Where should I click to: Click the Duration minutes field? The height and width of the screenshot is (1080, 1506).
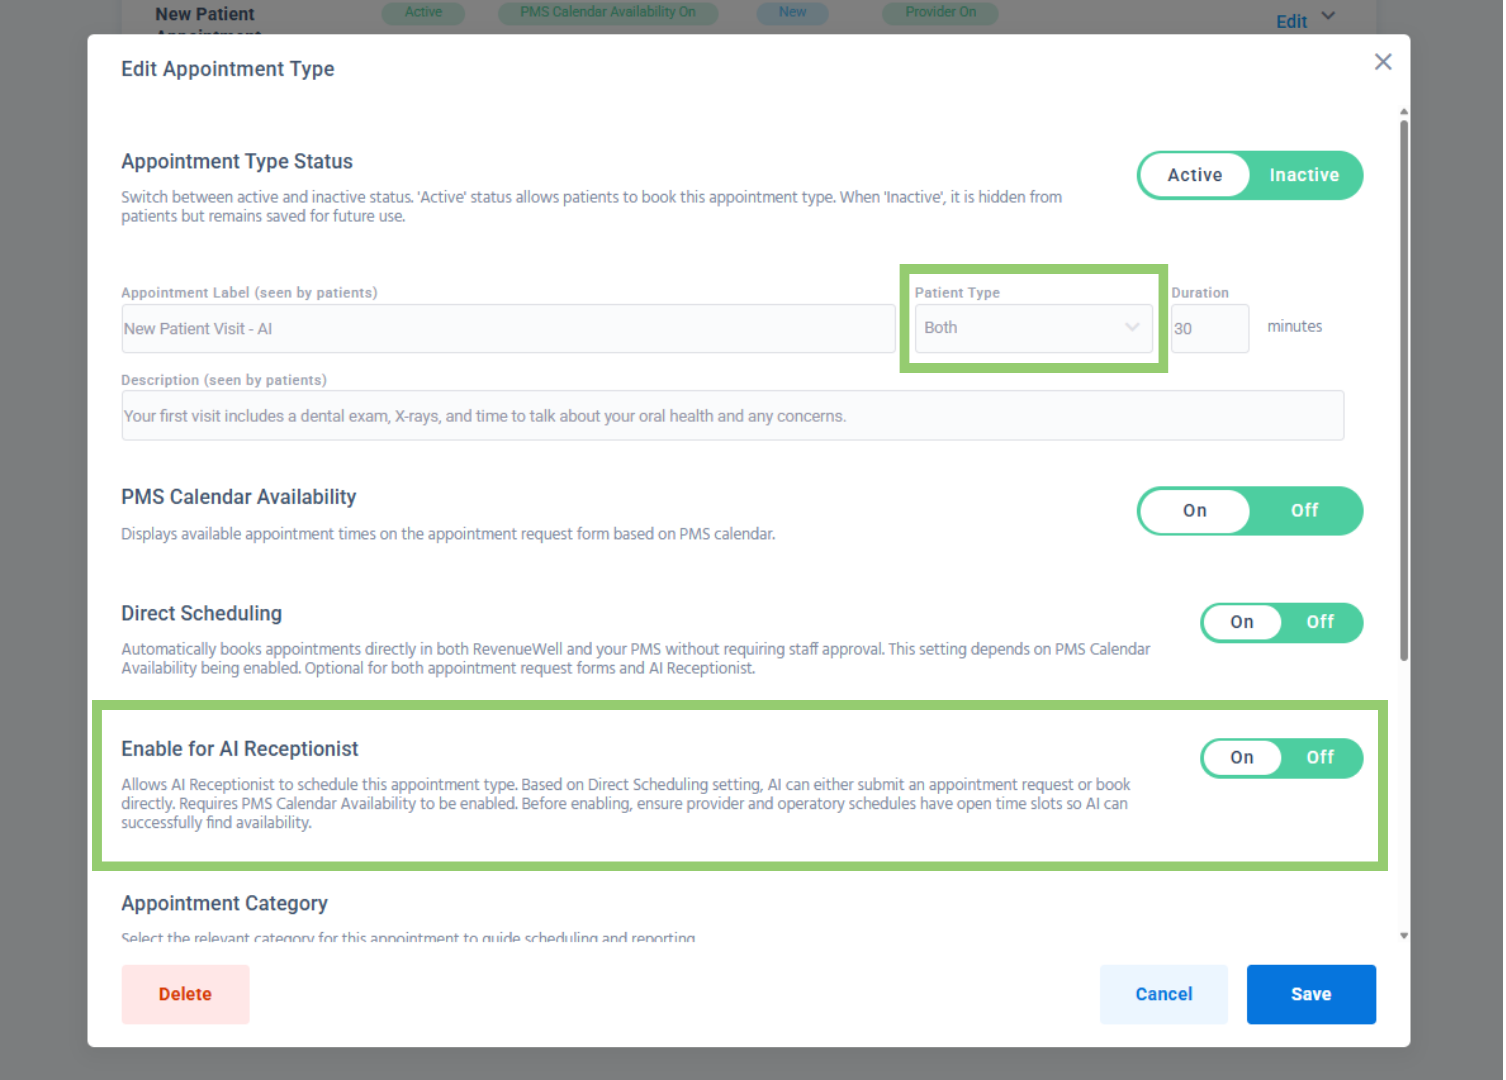pos(1209,329)
